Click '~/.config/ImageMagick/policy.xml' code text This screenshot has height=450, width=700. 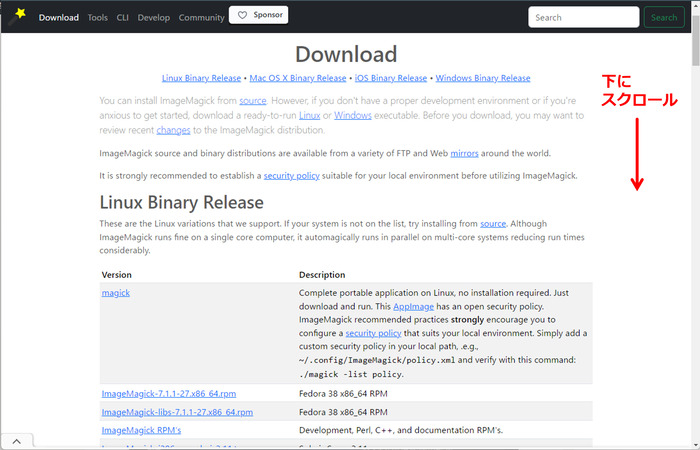(x=377, y=360)
